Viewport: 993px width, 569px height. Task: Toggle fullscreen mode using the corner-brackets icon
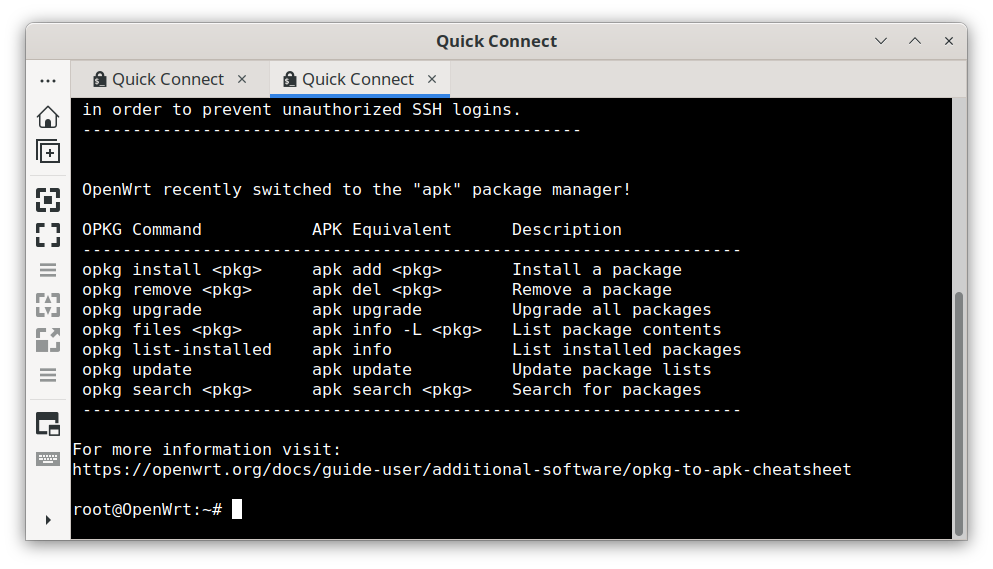click(48, 235)
